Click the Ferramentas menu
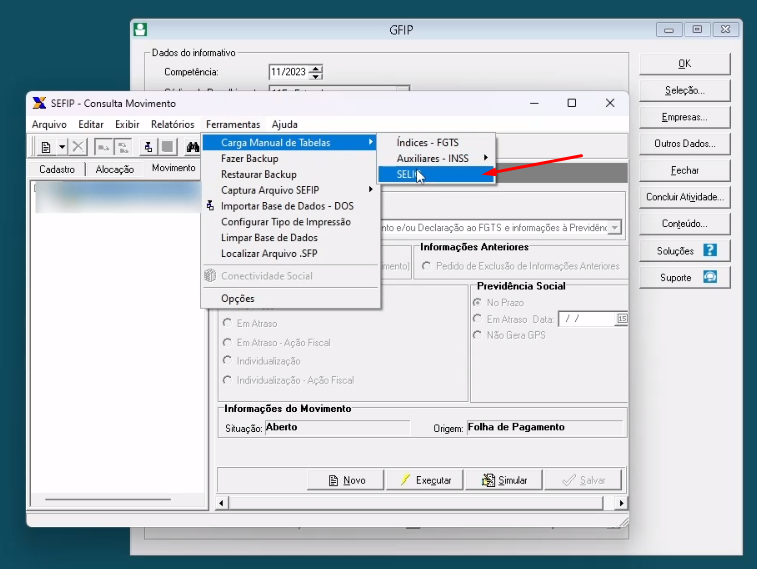The height and width of the screenshot is (569, 757). (x=233, y=125)
